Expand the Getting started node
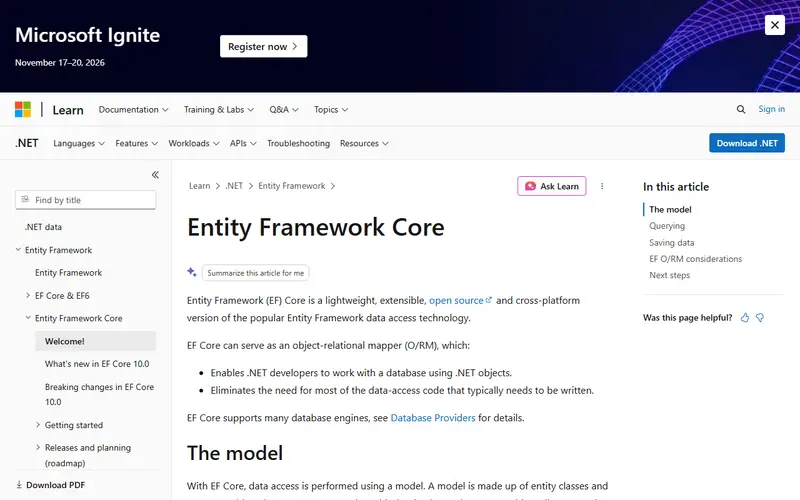 coord(38,424)
